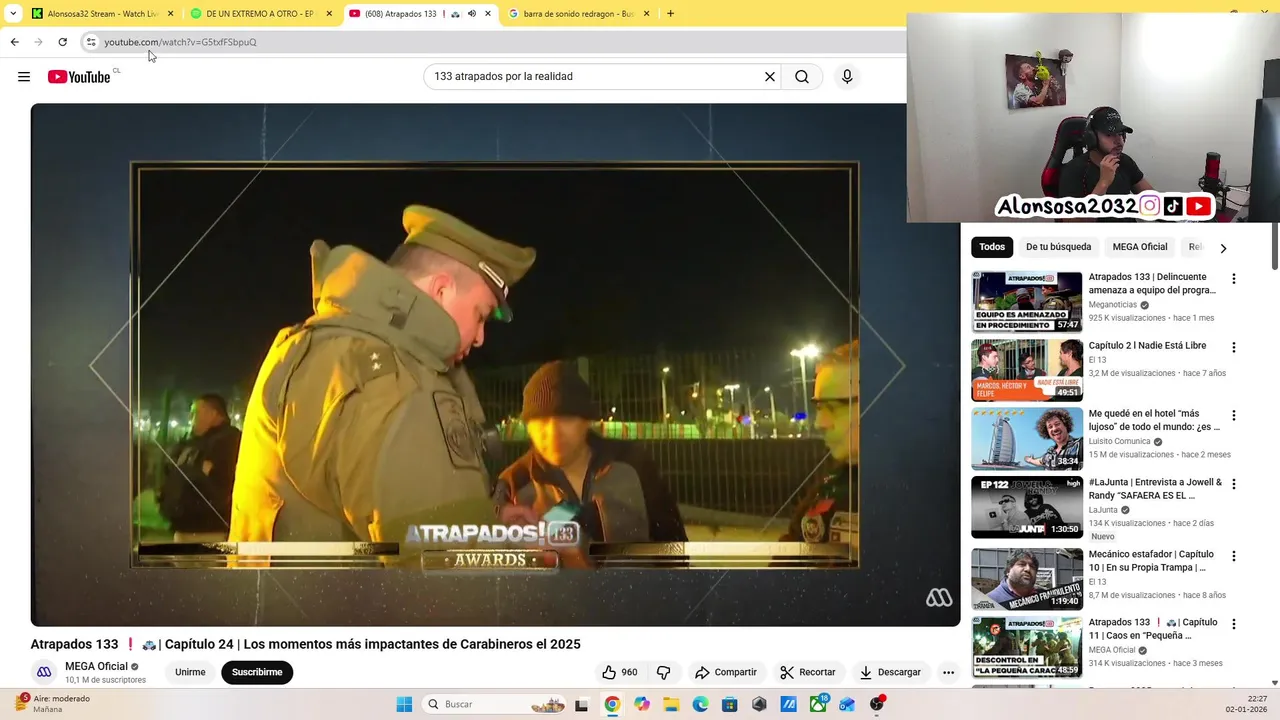Click the Recortar clip button
Viewport: 1280px width, 720px height.
(808, 672)
